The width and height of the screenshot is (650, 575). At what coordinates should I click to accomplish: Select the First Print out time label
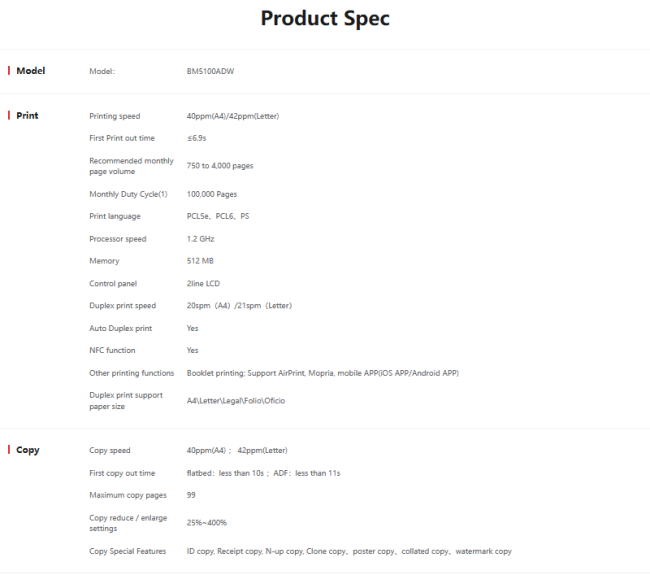pyautogui.click(x=122, y=138)
